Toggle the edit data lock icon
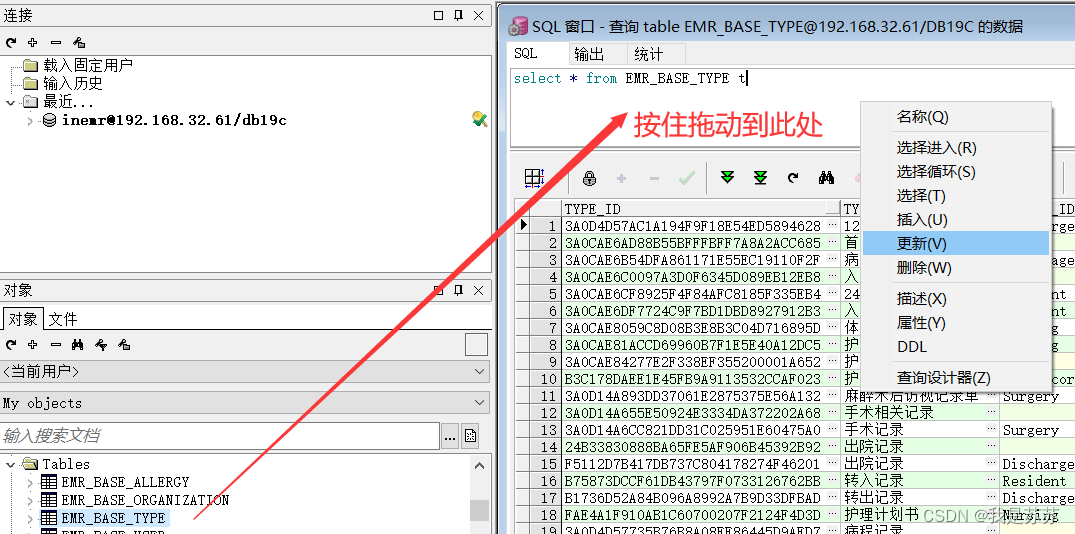The image size is (1075, 534). click(x=589, y=178)
